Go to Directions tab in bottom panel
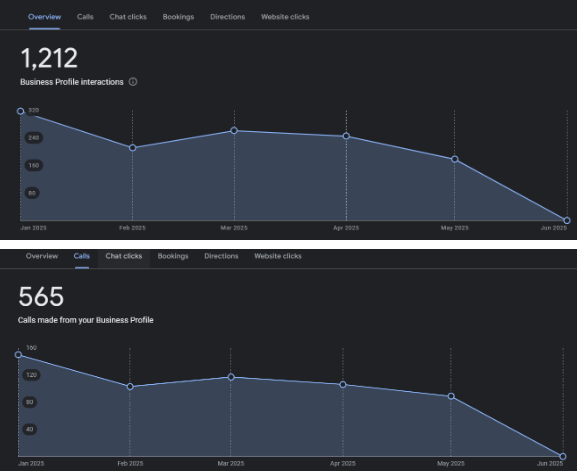 [221, 256]
